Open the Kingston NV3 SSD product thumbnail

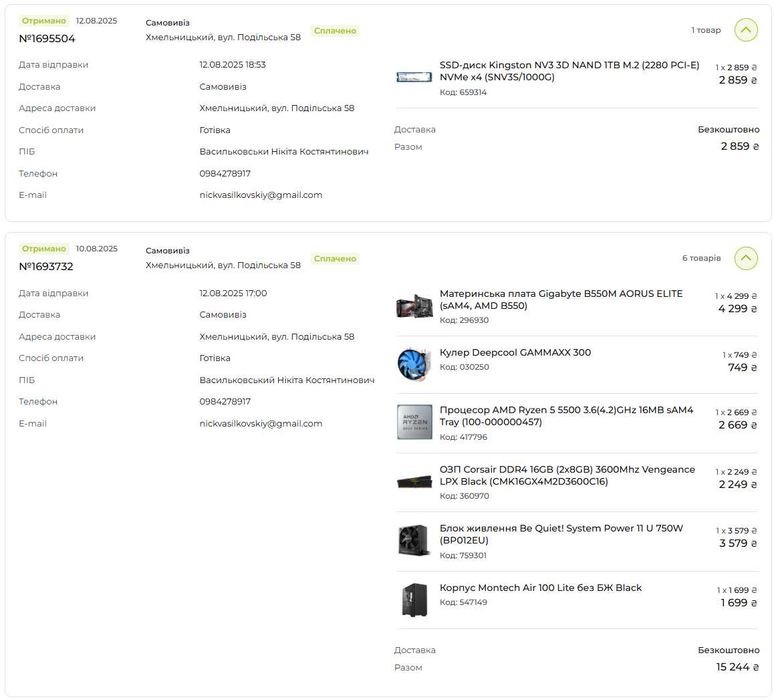[414, 77]
